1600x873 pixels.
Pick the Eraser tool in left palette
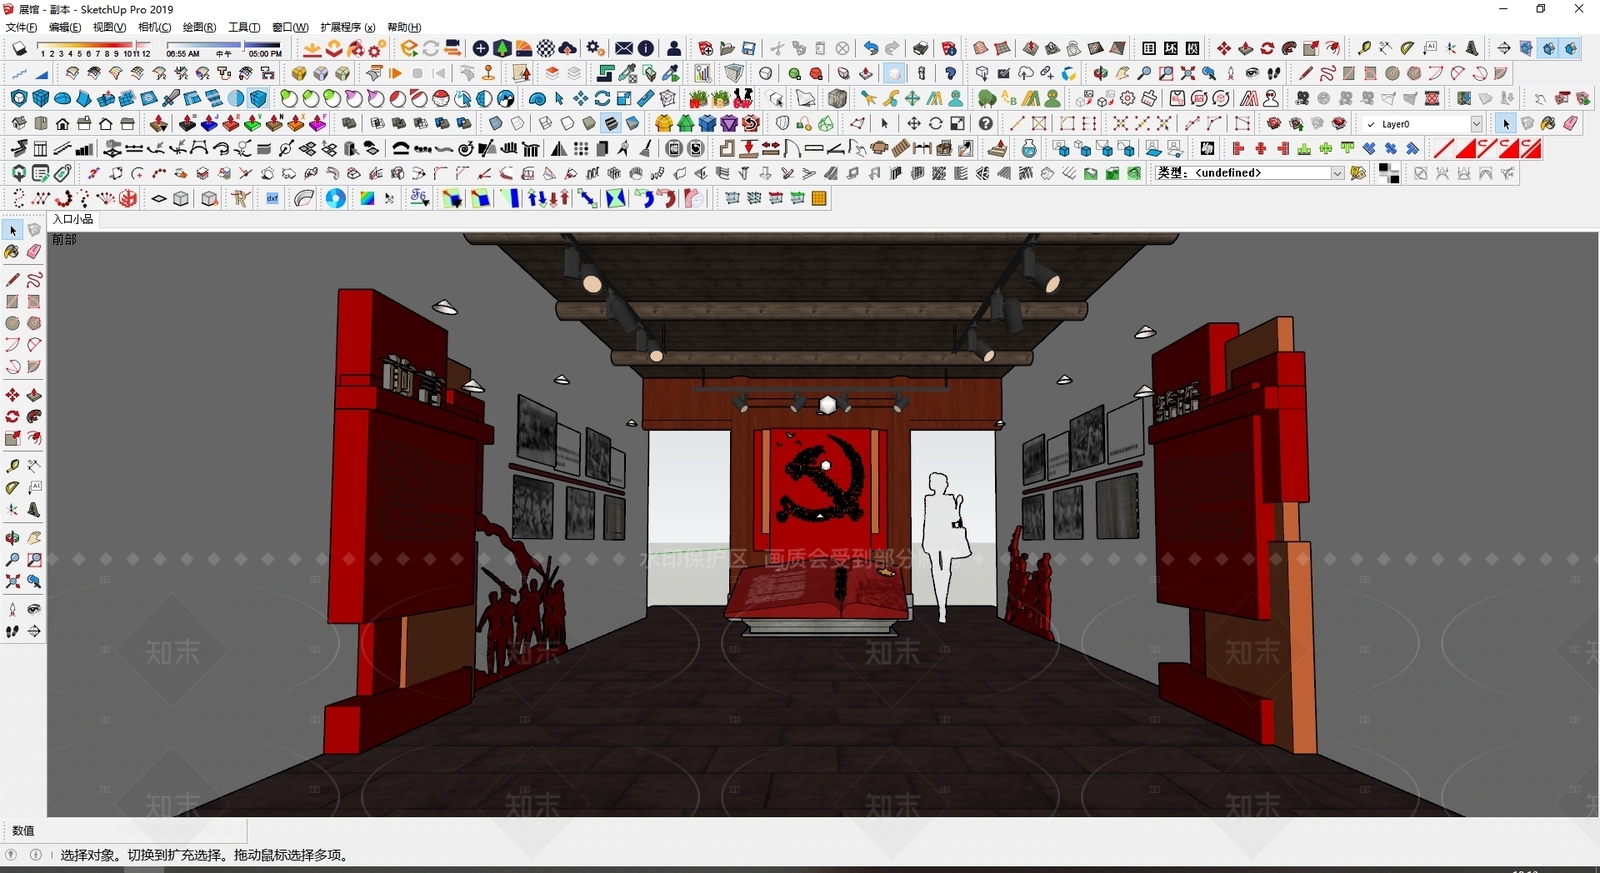coord(34,252)
